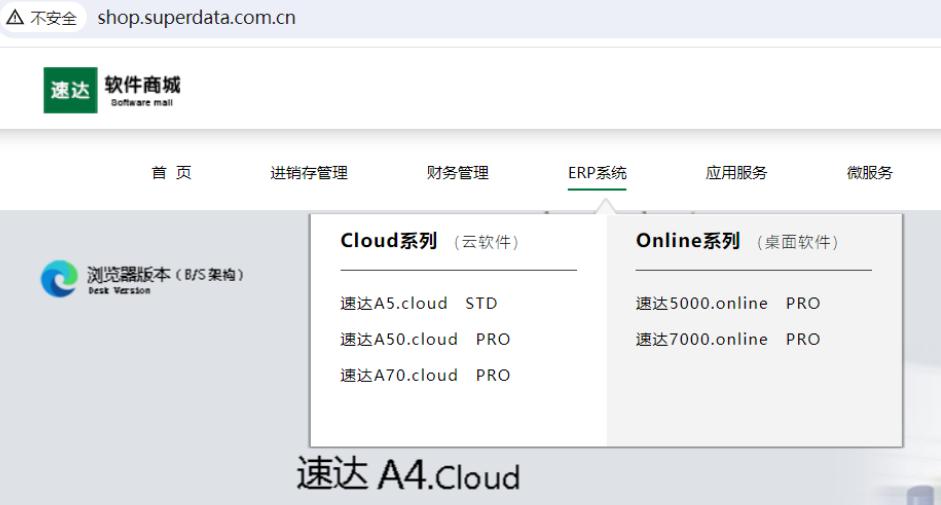Viewport: 941px width, 505px height.
Task: Open 速达A5.cloud STD product link
Action: 419,303
